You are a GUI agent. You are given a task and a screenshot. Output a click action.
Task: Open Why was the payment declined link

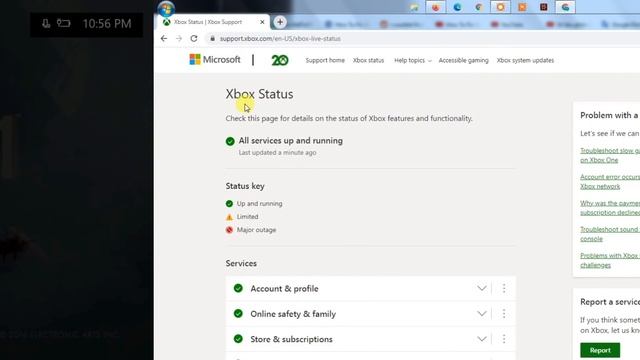click(610, 208)
